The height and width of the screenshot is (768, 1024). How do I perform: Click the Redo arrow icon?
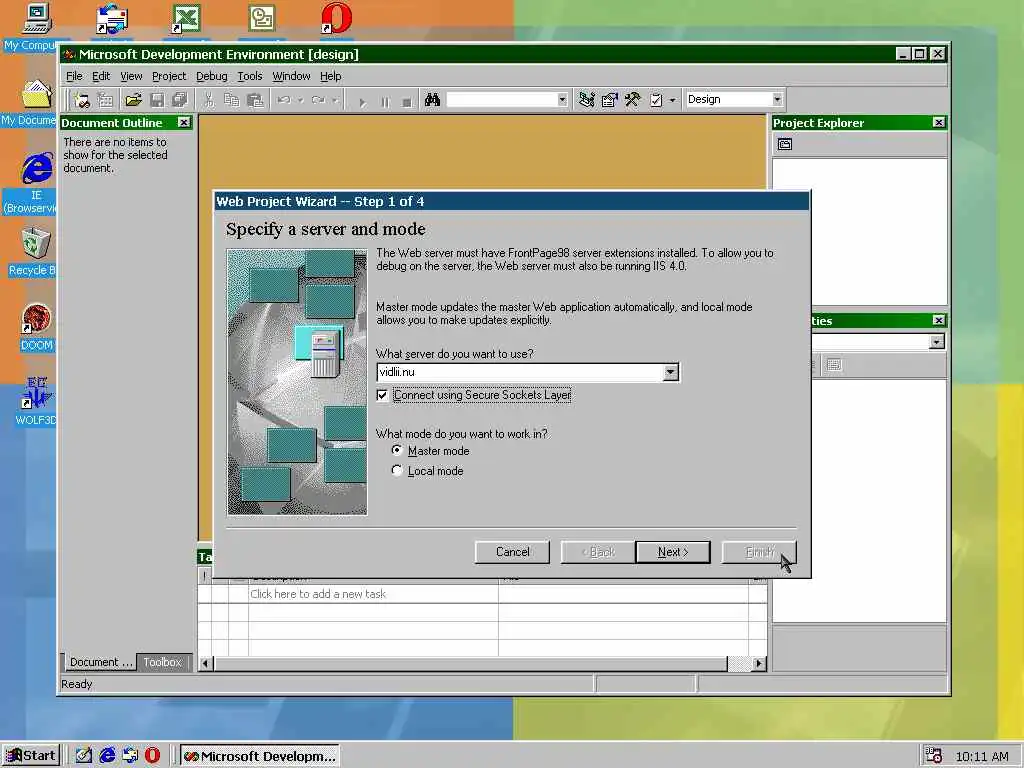(x=318, y=100)
